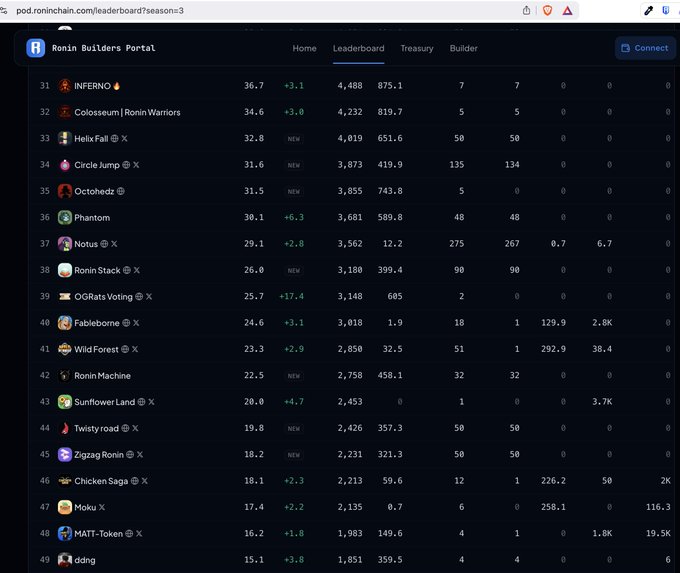Open Notus website globe icon
Image resolution: width=680 pixels, height=573 pixels.
pos(104,244)
